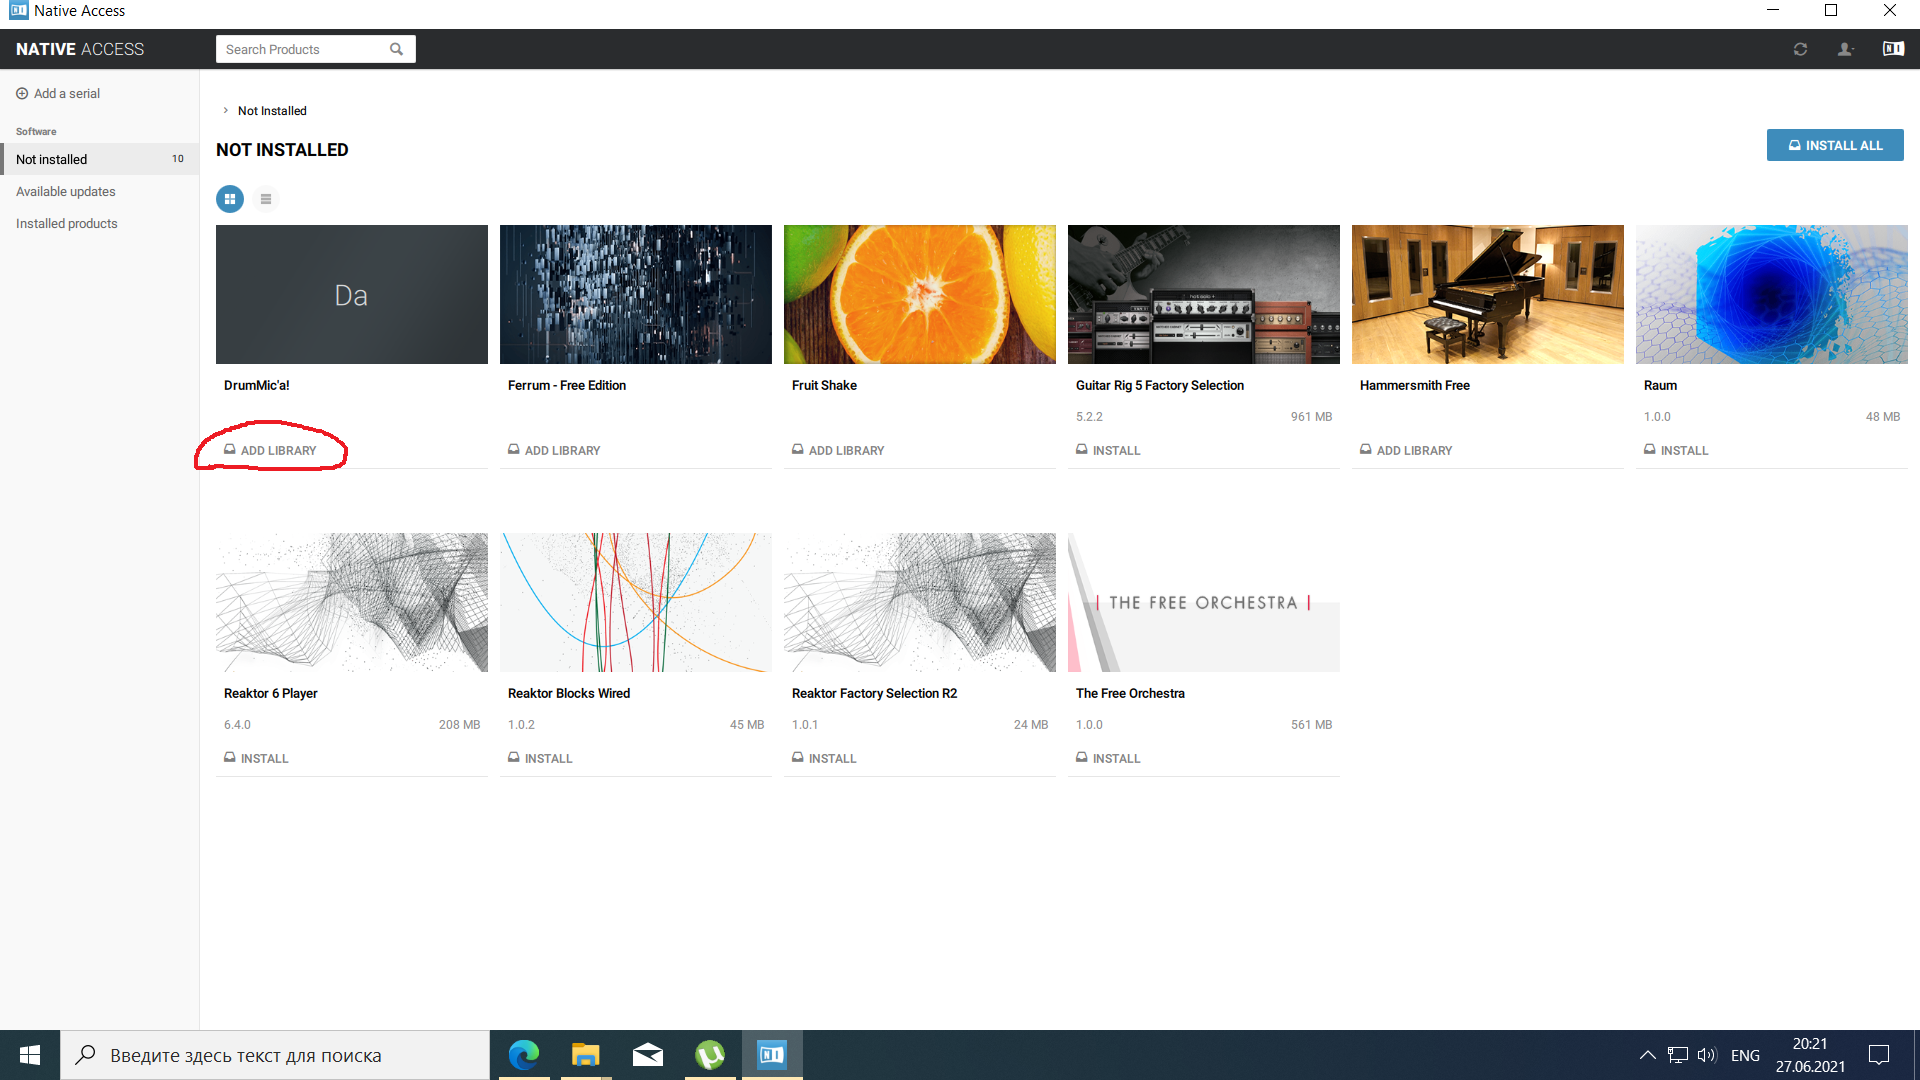Open Available updates section
The height and width of the screenshot is (1080, 1920).
coord(66,191)
